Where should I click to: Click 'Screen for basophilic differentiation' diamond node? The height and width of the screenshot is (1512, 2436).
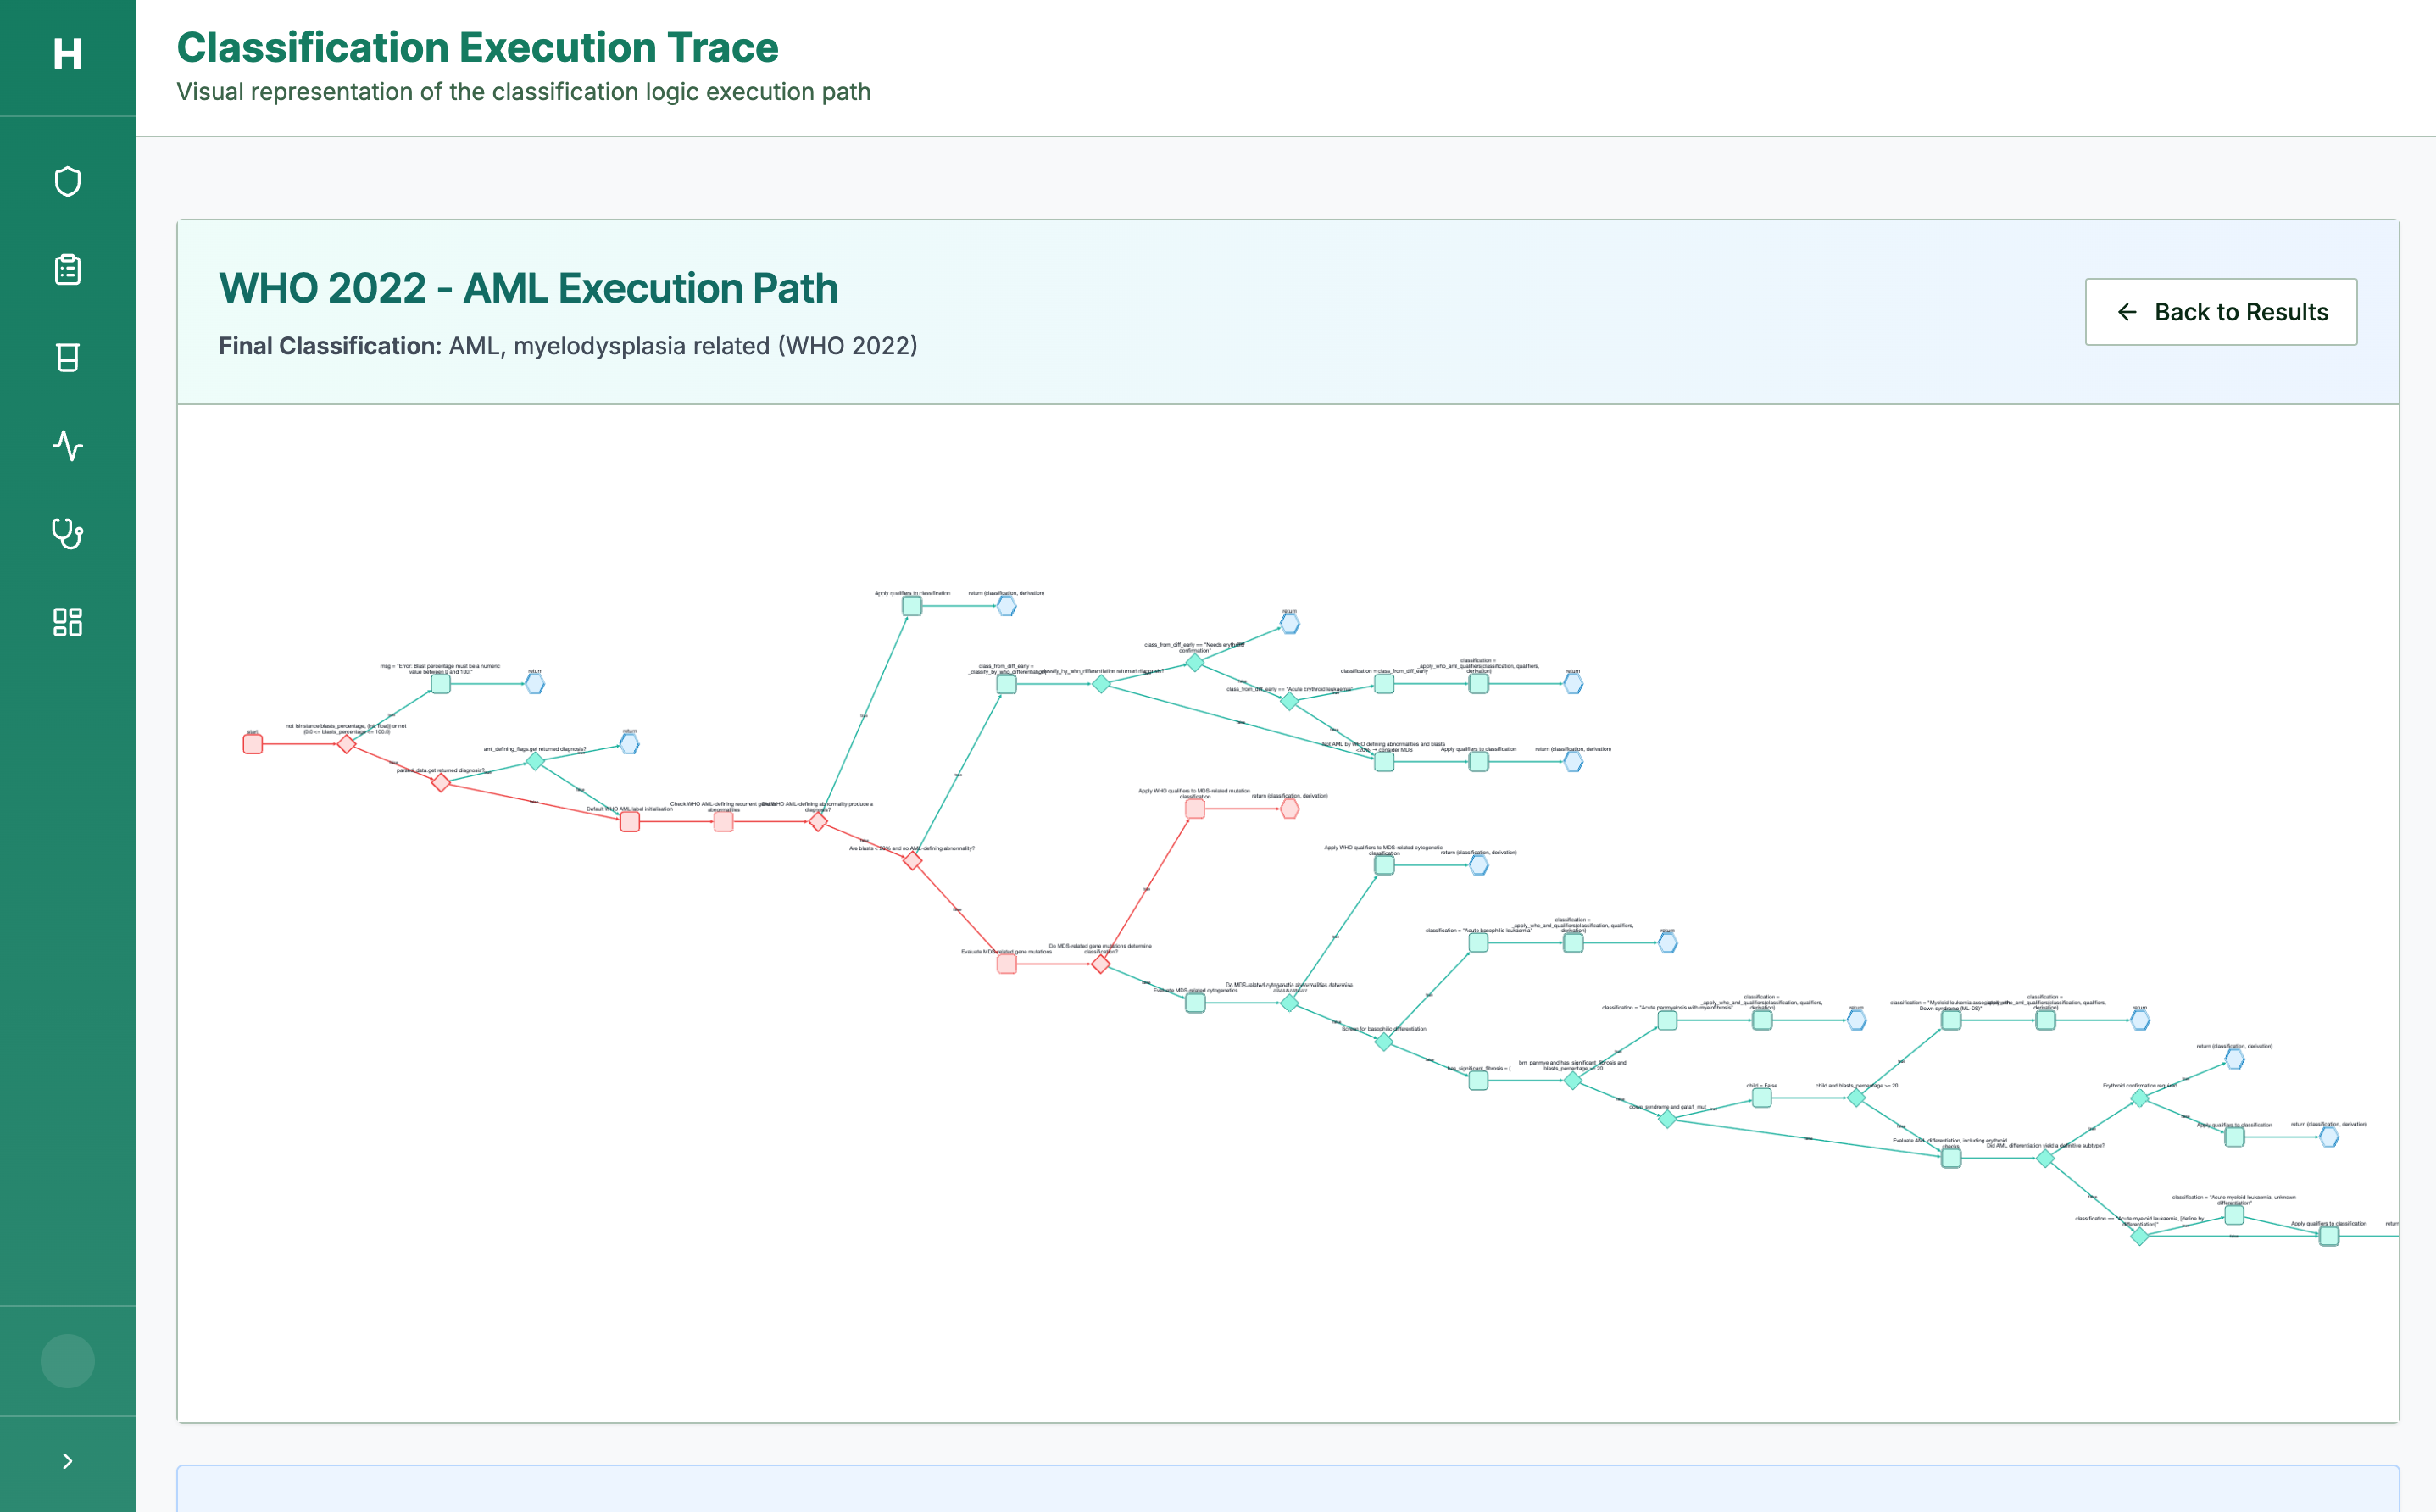1384,1042
